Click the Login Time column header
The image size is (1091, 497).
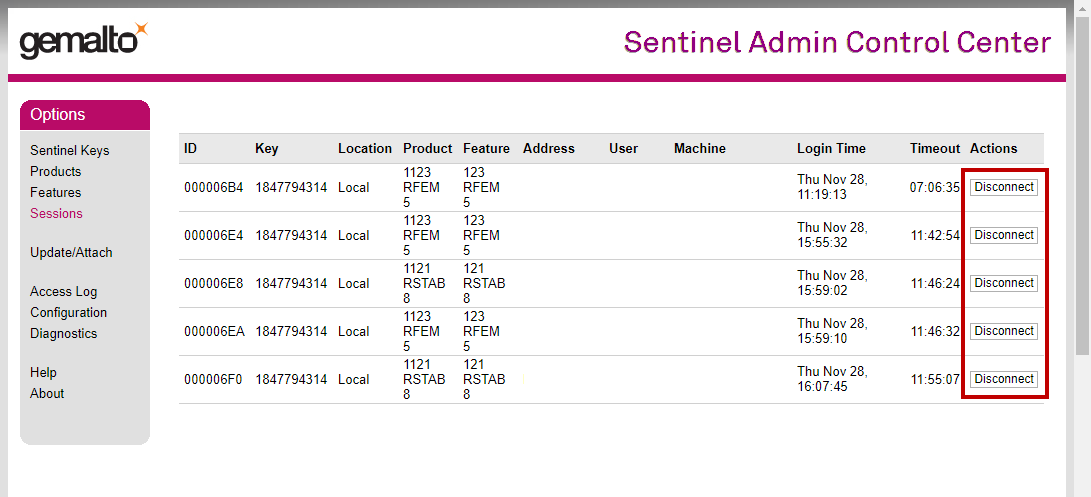pos(831,149)
